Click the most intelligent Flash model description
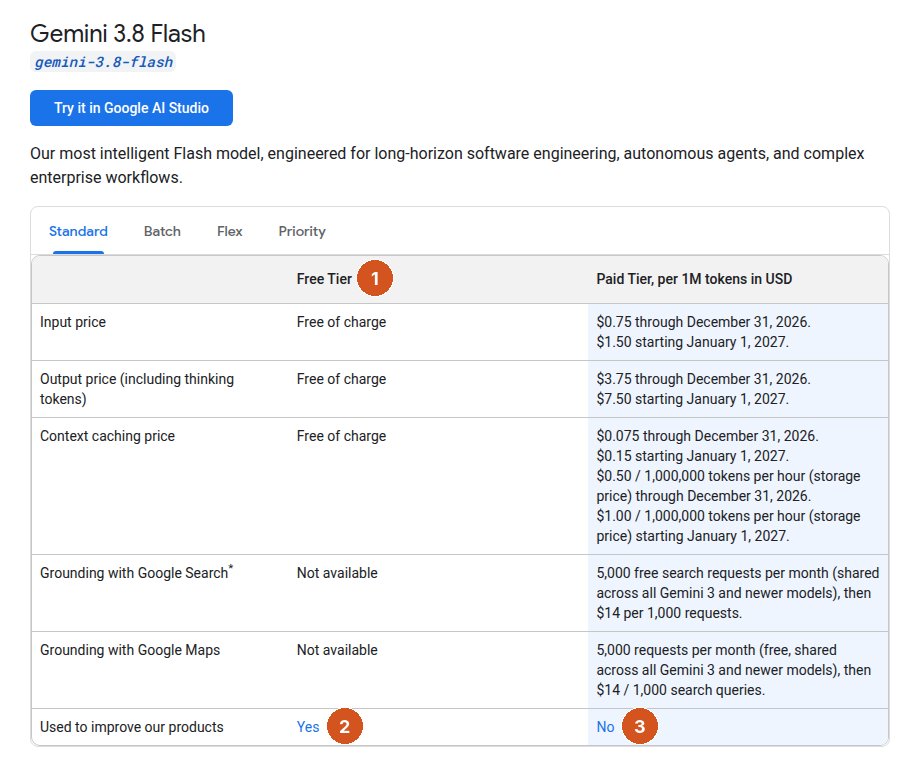The image size is (920, 760). [447, 165]
